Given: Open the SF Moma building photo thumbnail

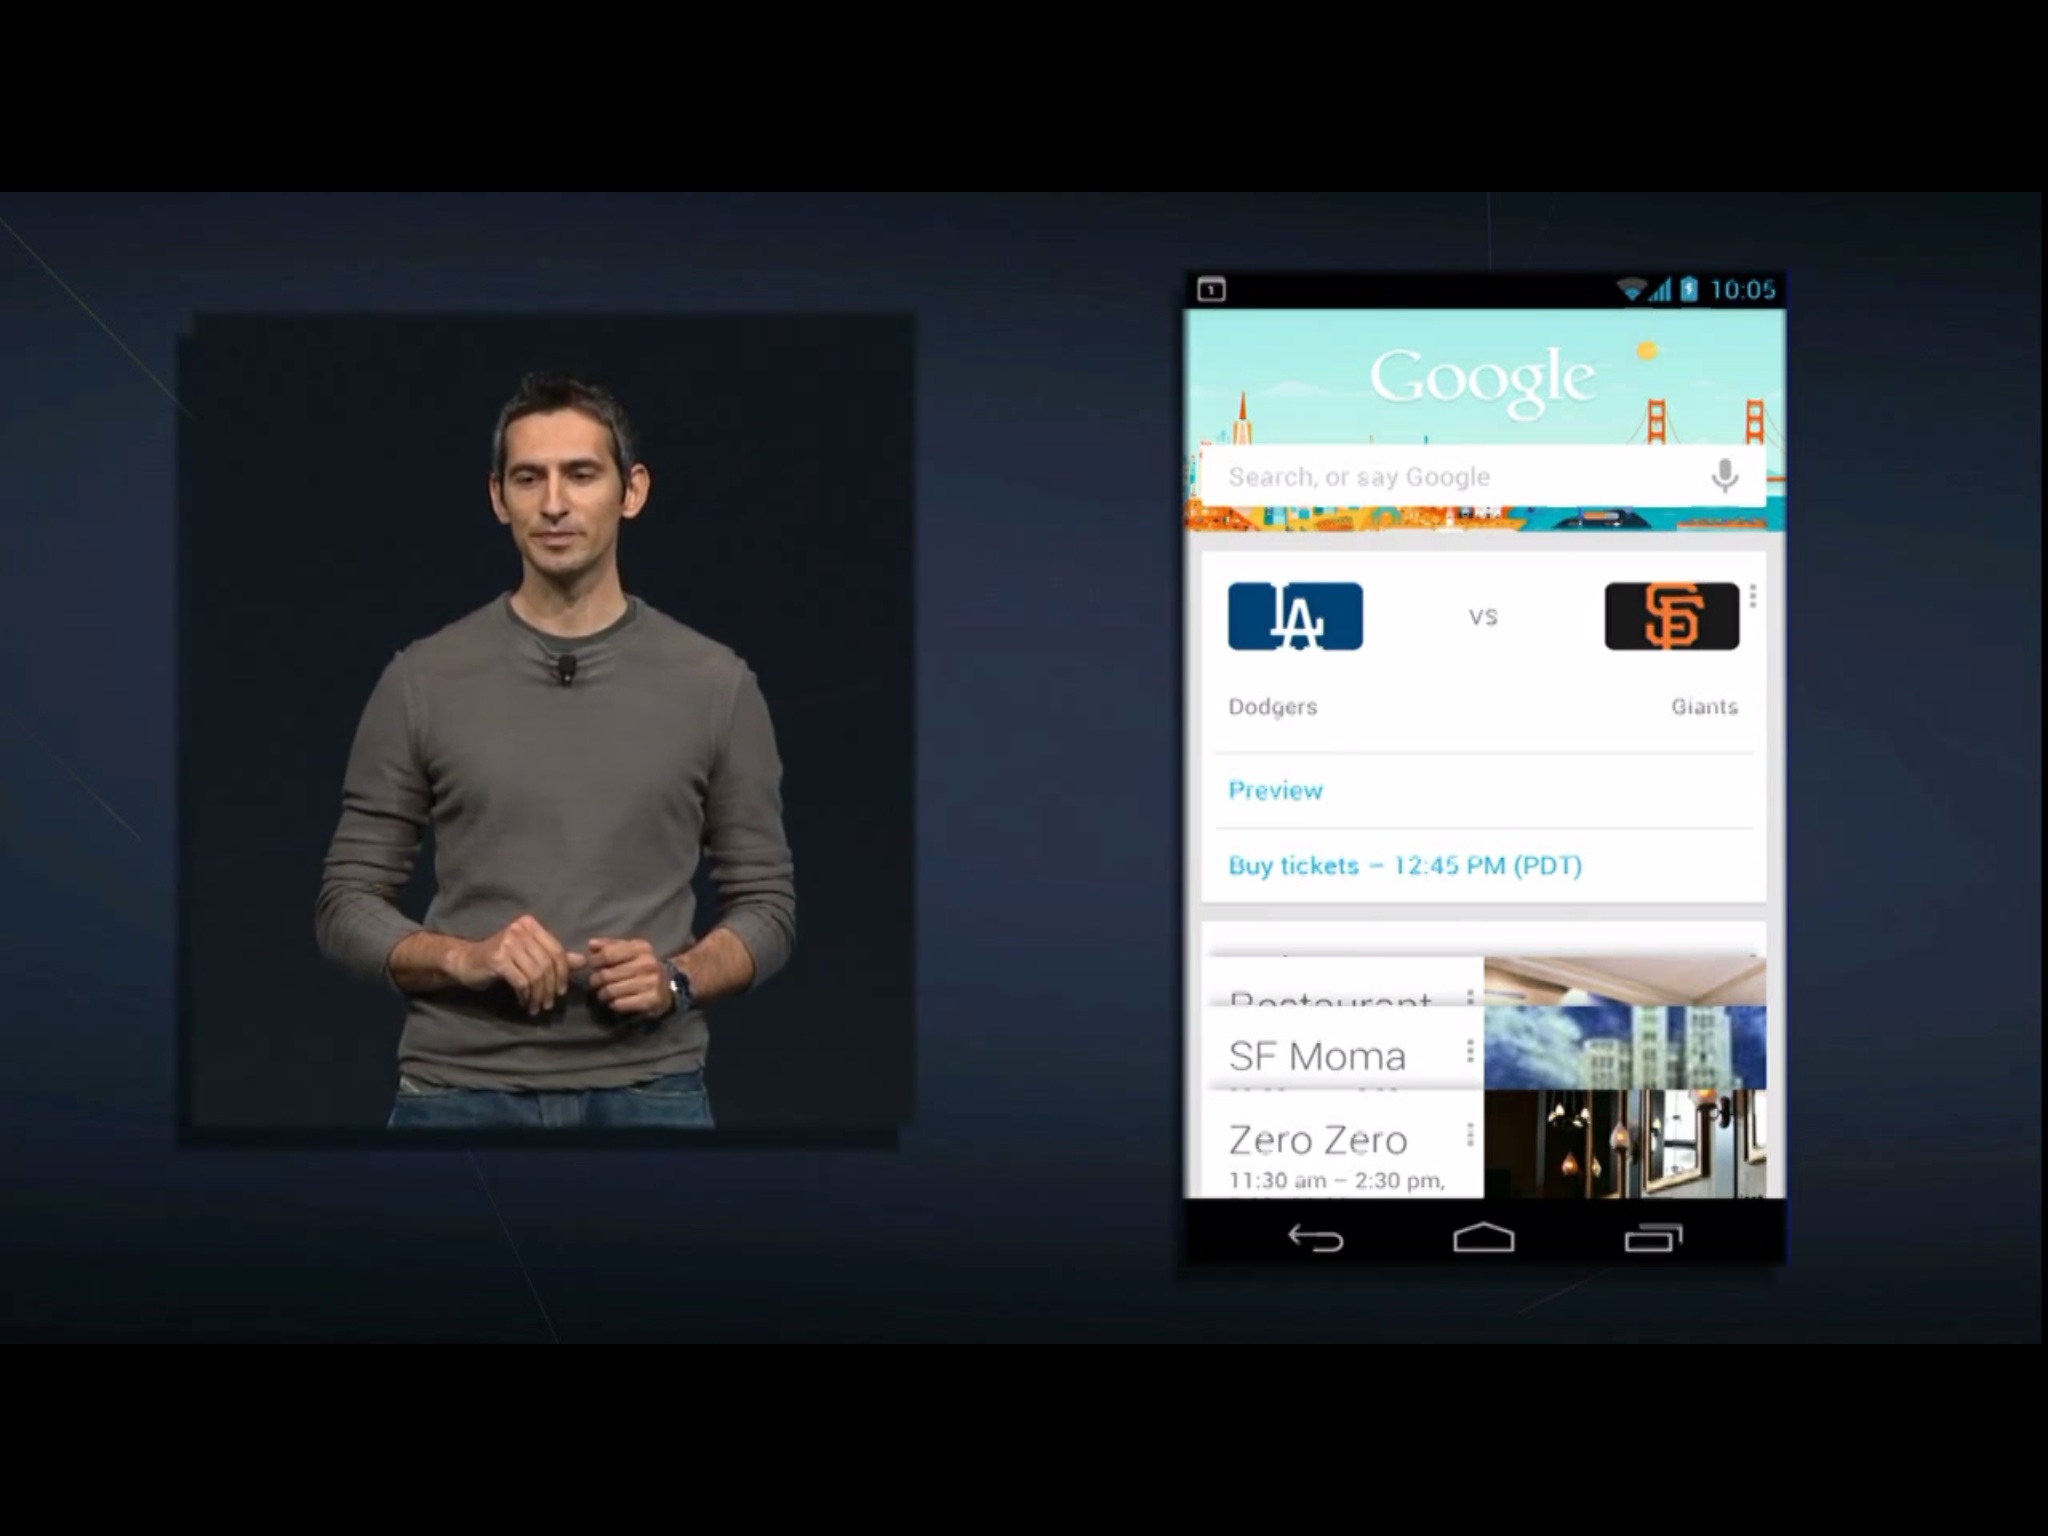Looking at the screenshot, I should tap(1624, 1048).
